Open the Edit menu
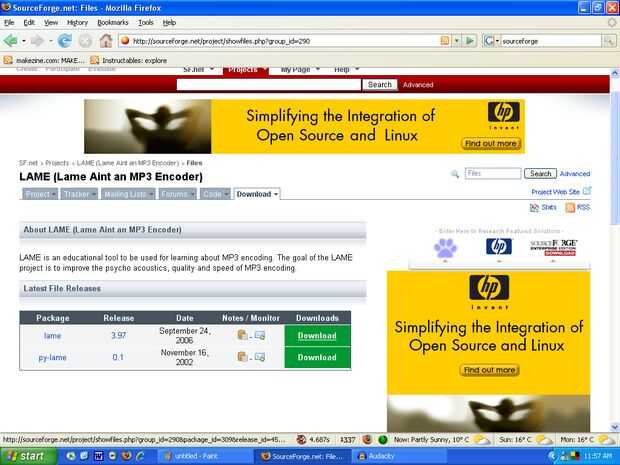 [29, 23]
